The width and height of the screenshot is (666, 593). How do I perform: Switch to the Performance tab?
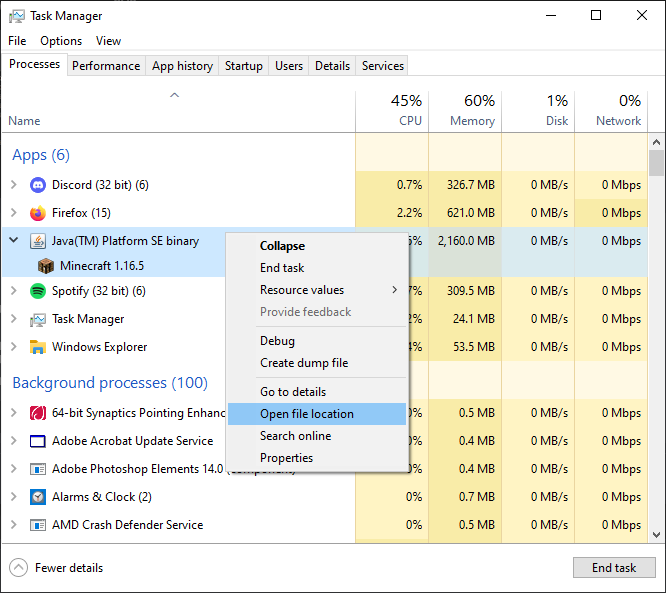[x=106, y=66]
